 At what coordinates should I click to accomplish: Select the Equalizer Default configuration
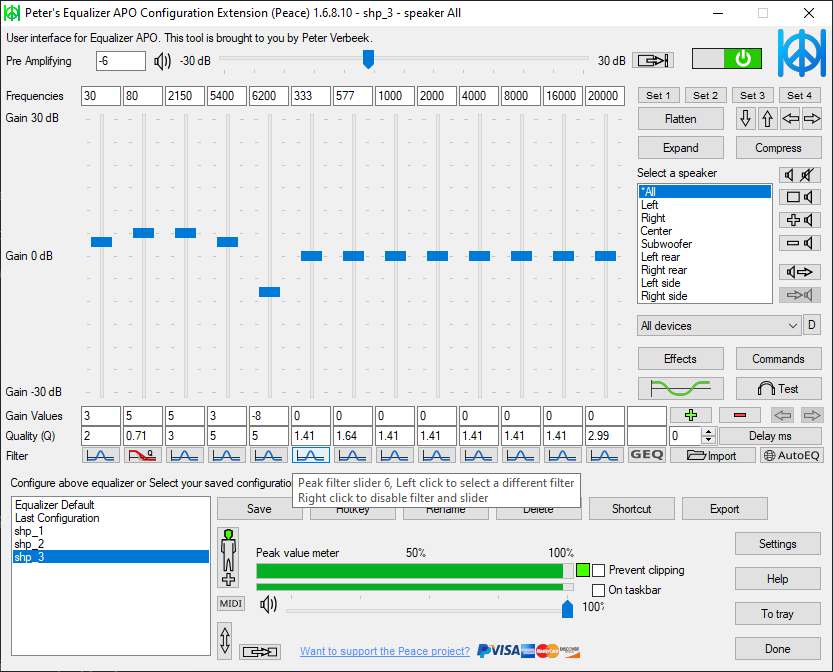(x=110, y=505)
